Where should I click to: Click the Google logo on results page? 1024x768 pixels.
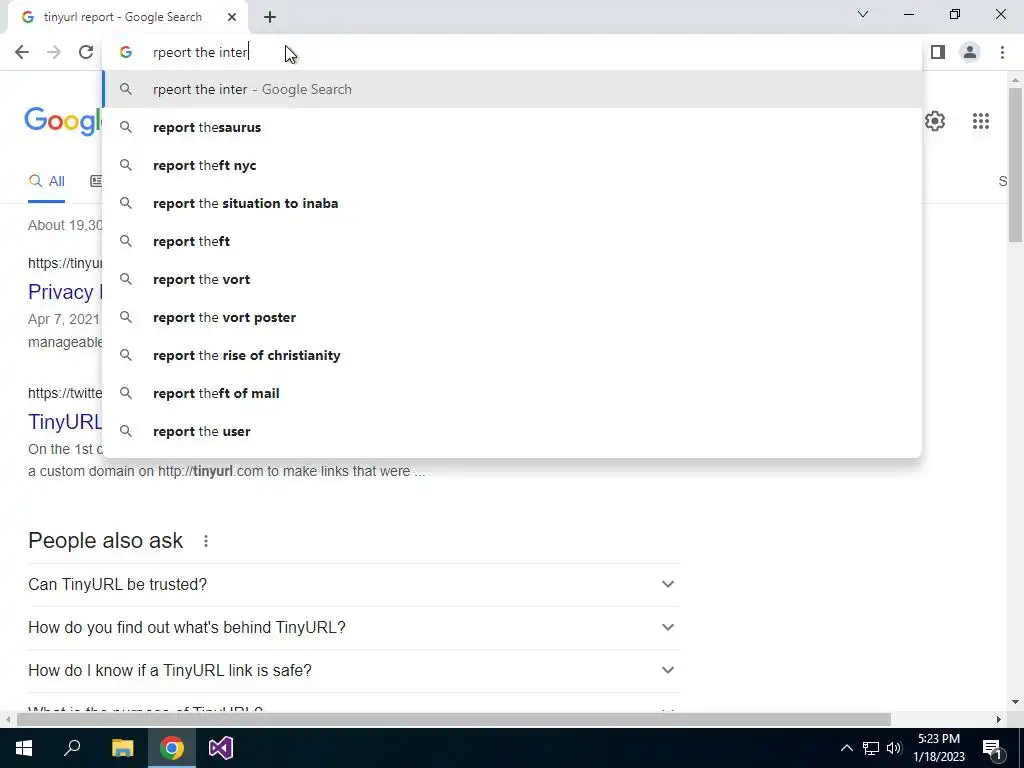click(x=63, y=121)
